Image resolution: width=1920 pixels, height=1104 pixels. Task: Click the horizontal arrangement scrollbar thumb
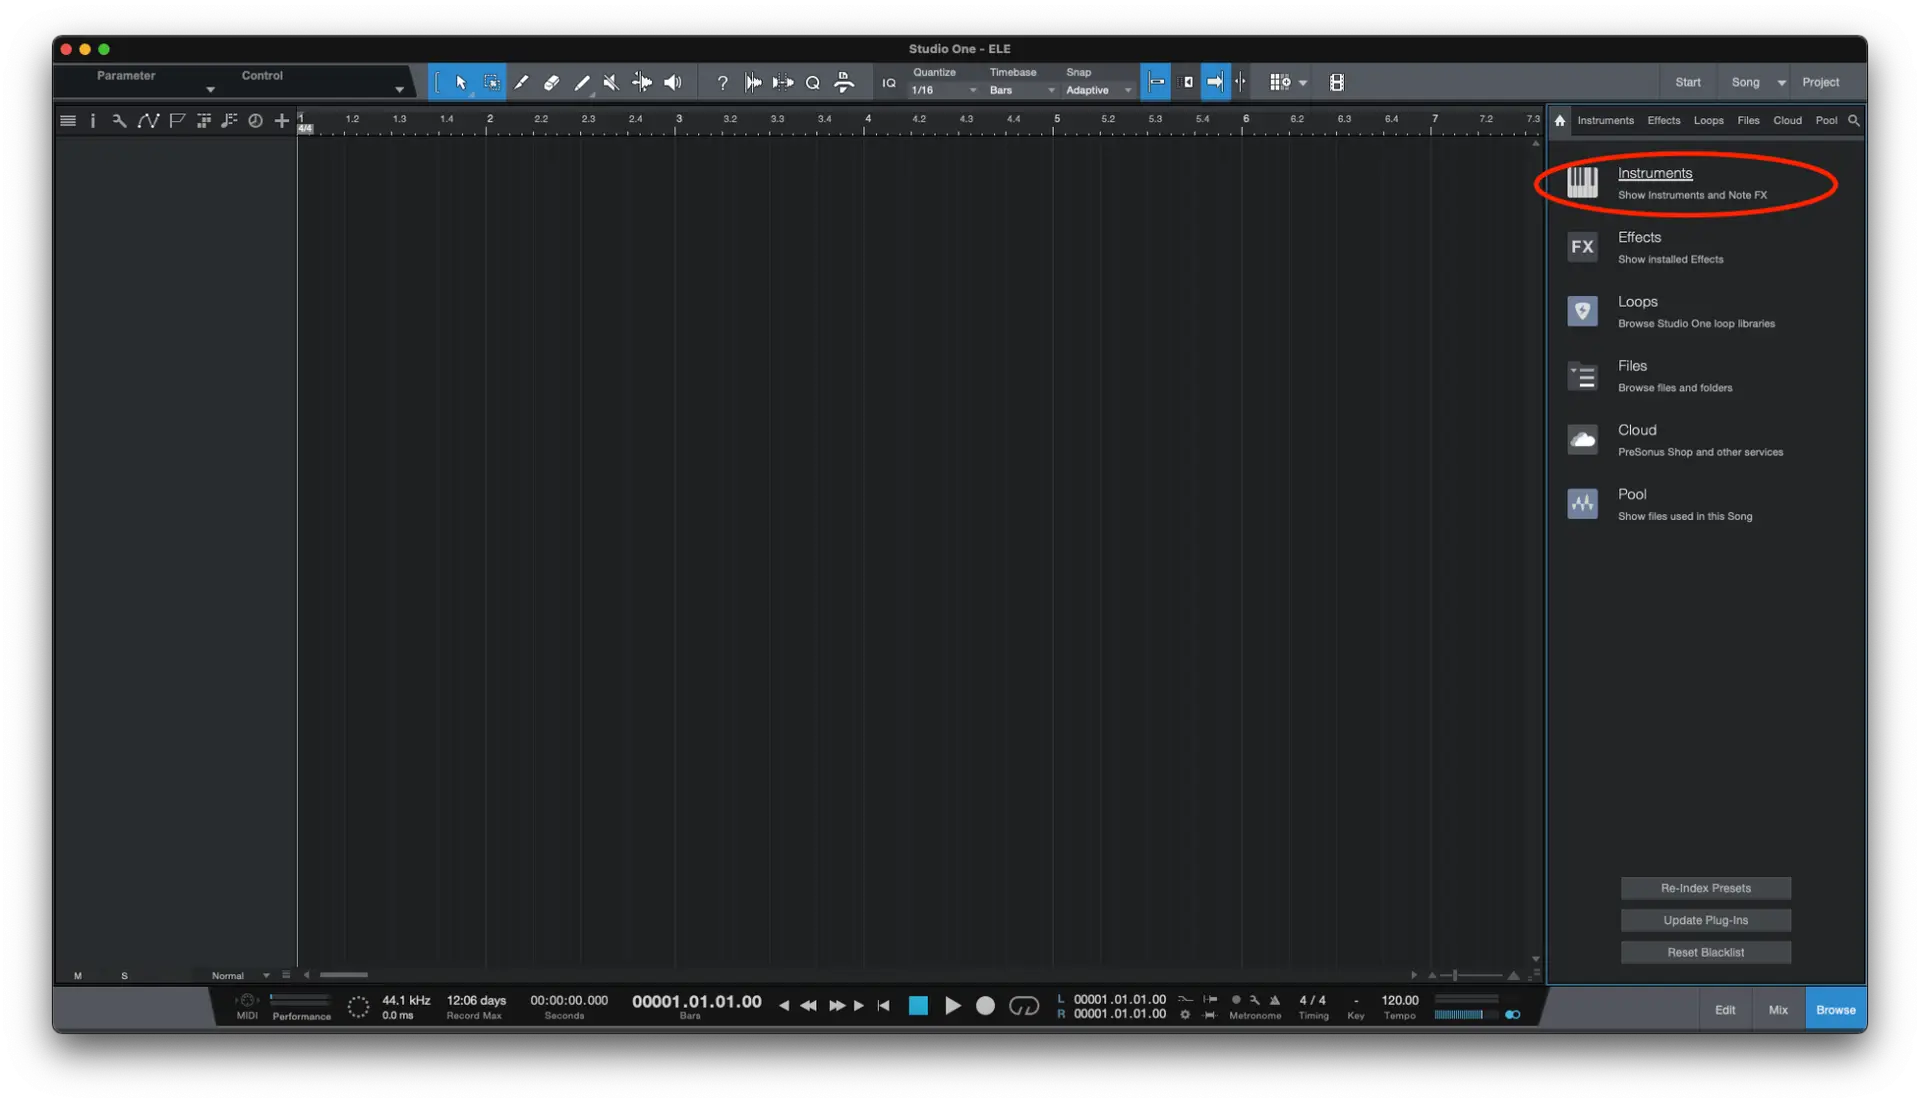coord(343,976)
